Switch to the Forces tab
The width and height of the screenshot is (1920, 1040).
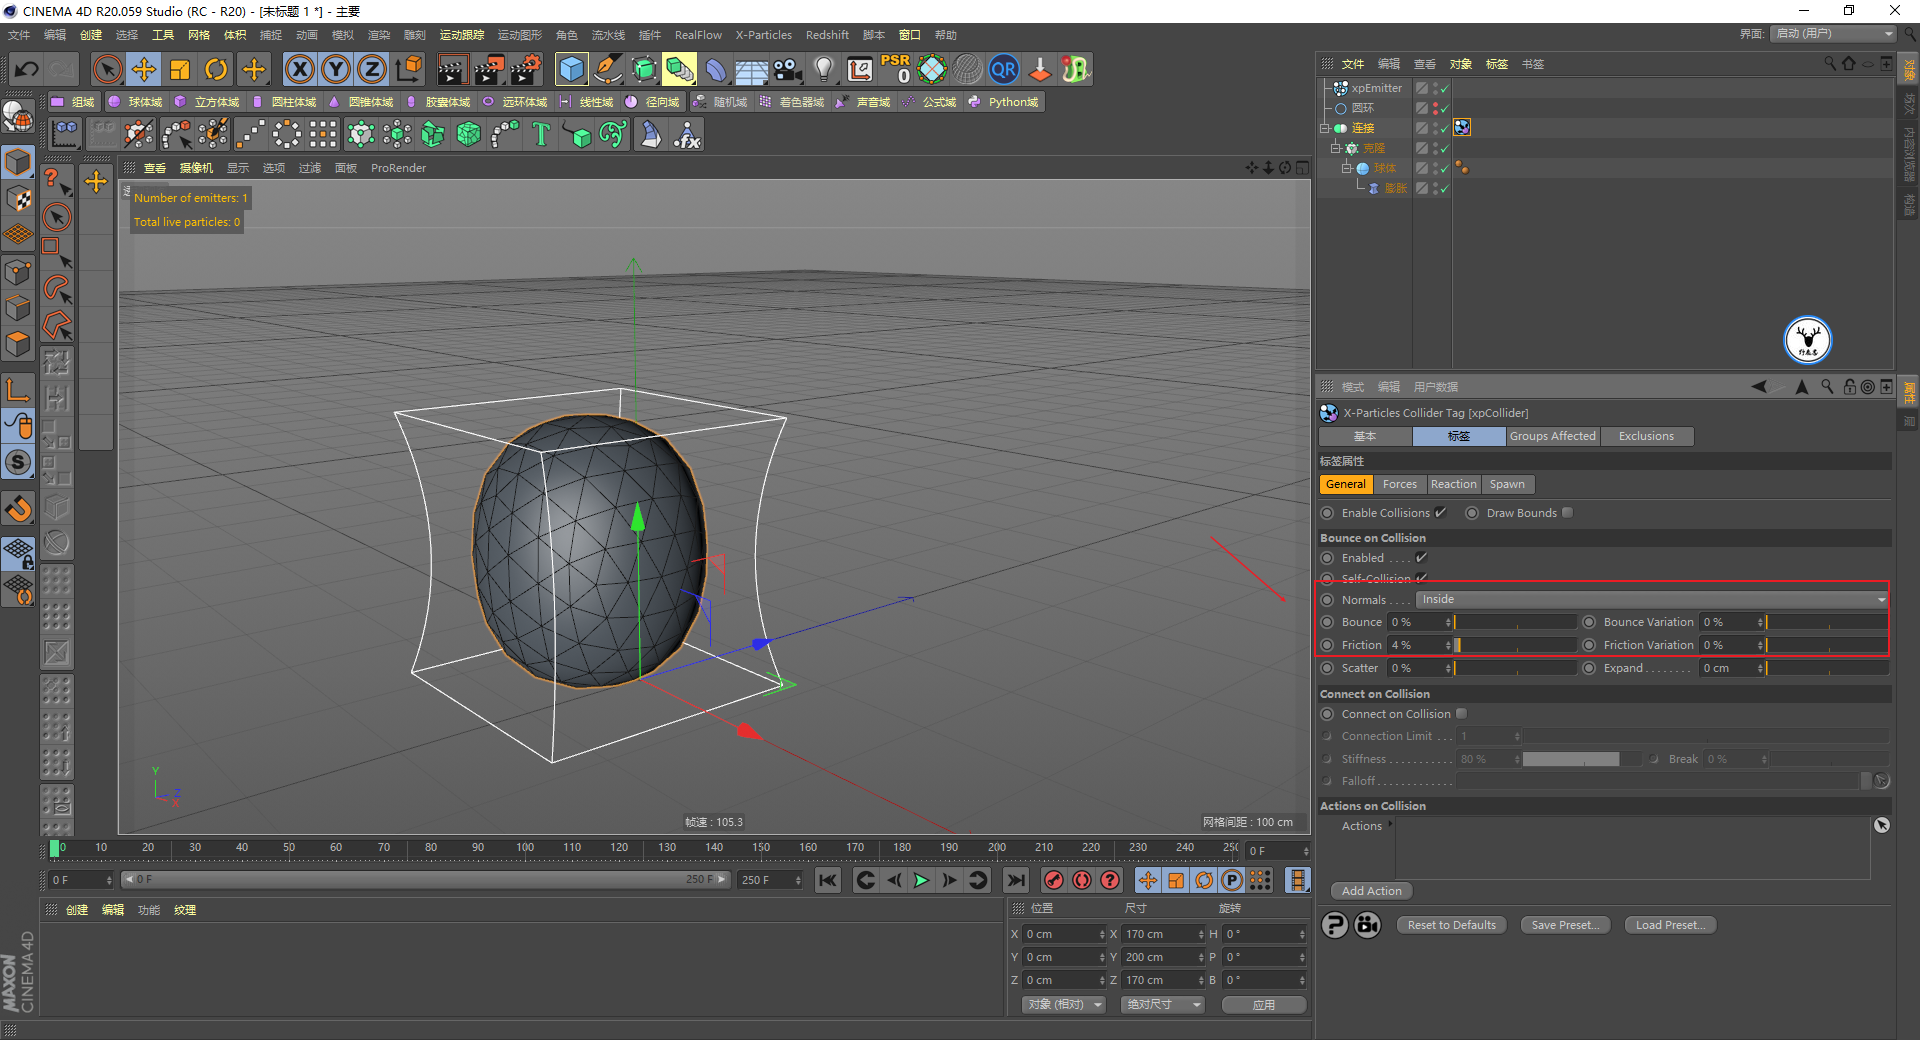[x=1399, y=484]
